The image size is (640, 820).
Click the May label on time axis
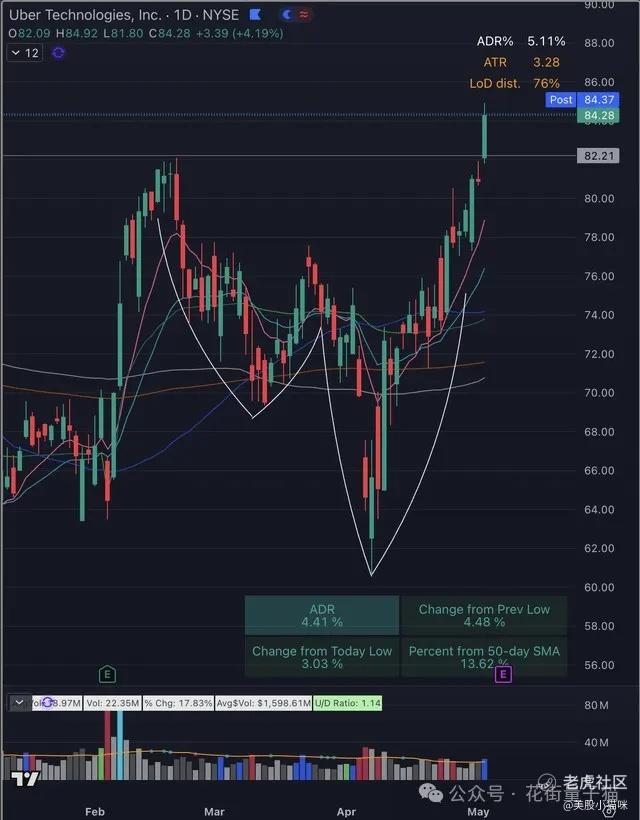pos(478,812)
